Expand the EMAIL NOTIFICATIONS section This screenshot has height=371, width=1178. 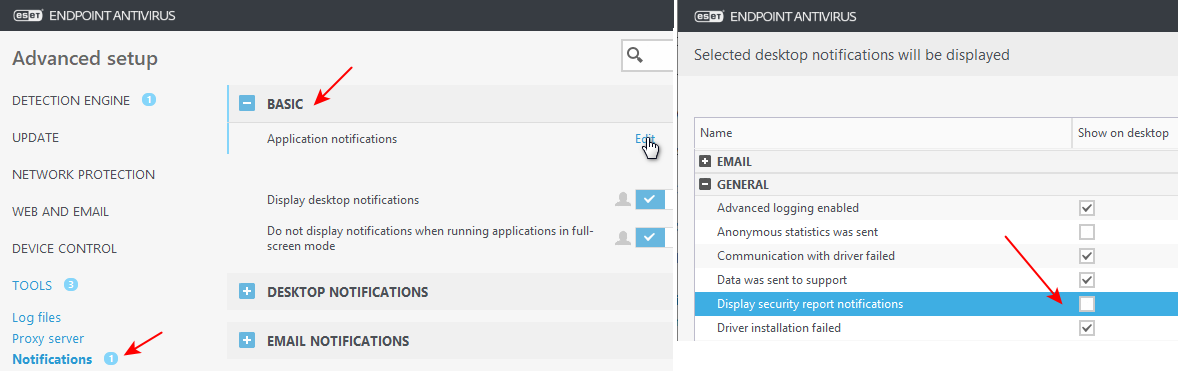247,340
